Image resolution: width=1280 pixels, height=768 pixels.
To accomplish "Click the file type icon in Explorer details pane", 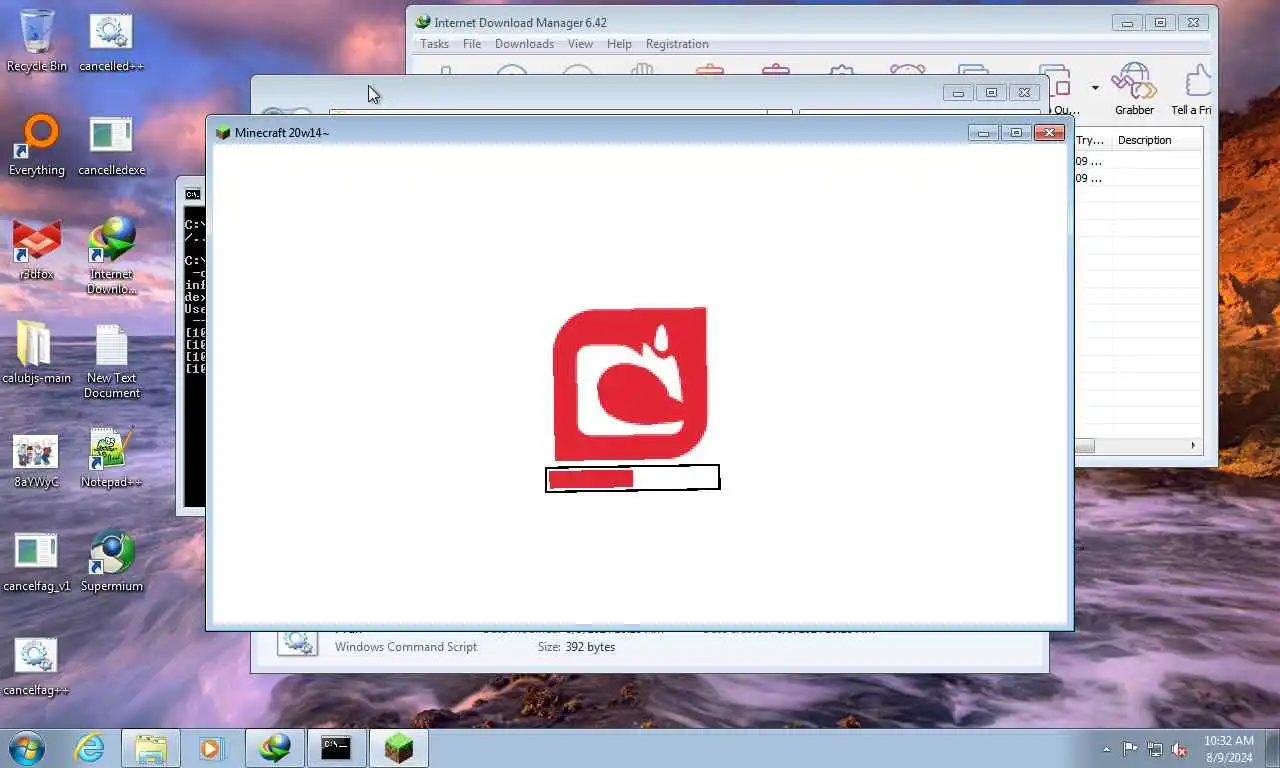I will tap(297, 641).
